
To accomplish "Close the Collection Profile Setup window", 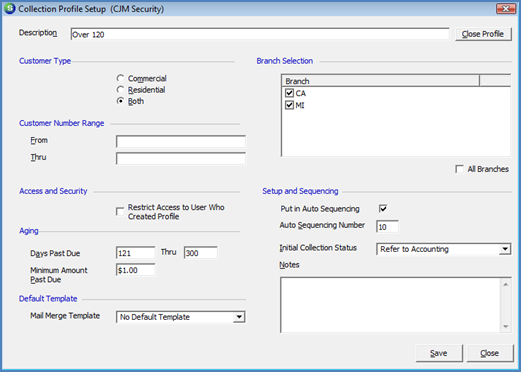I will (x=506, y=9).
